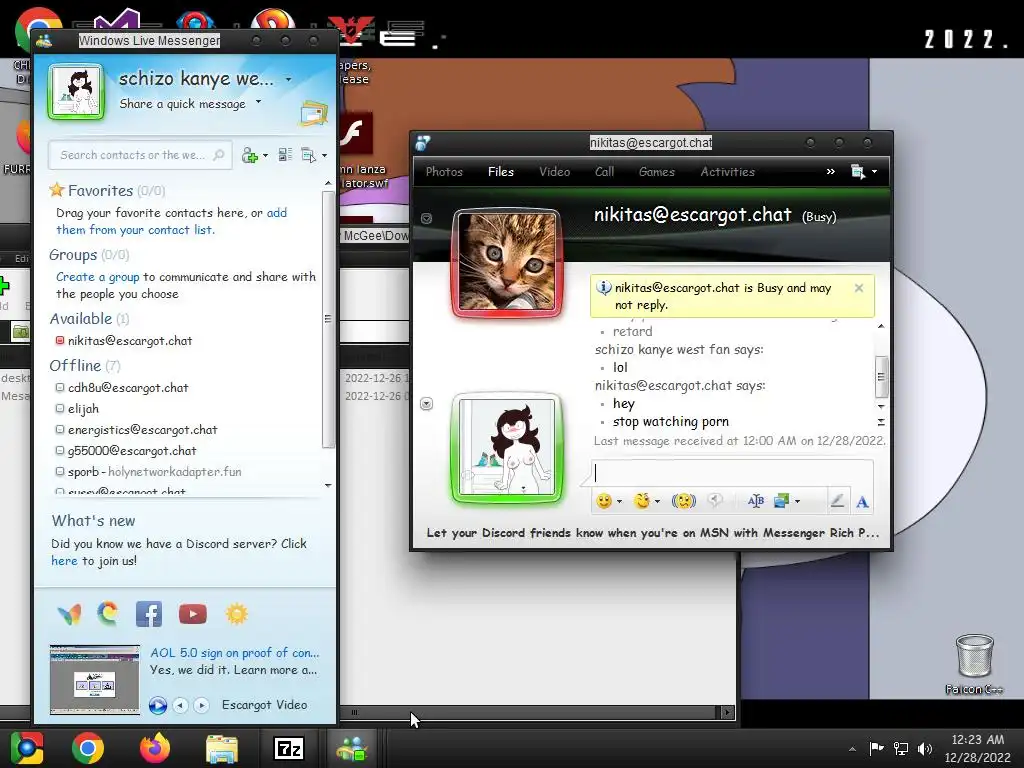Show hidden tray icons arrow
1024x768 pixels.
(x=852, y=749)
